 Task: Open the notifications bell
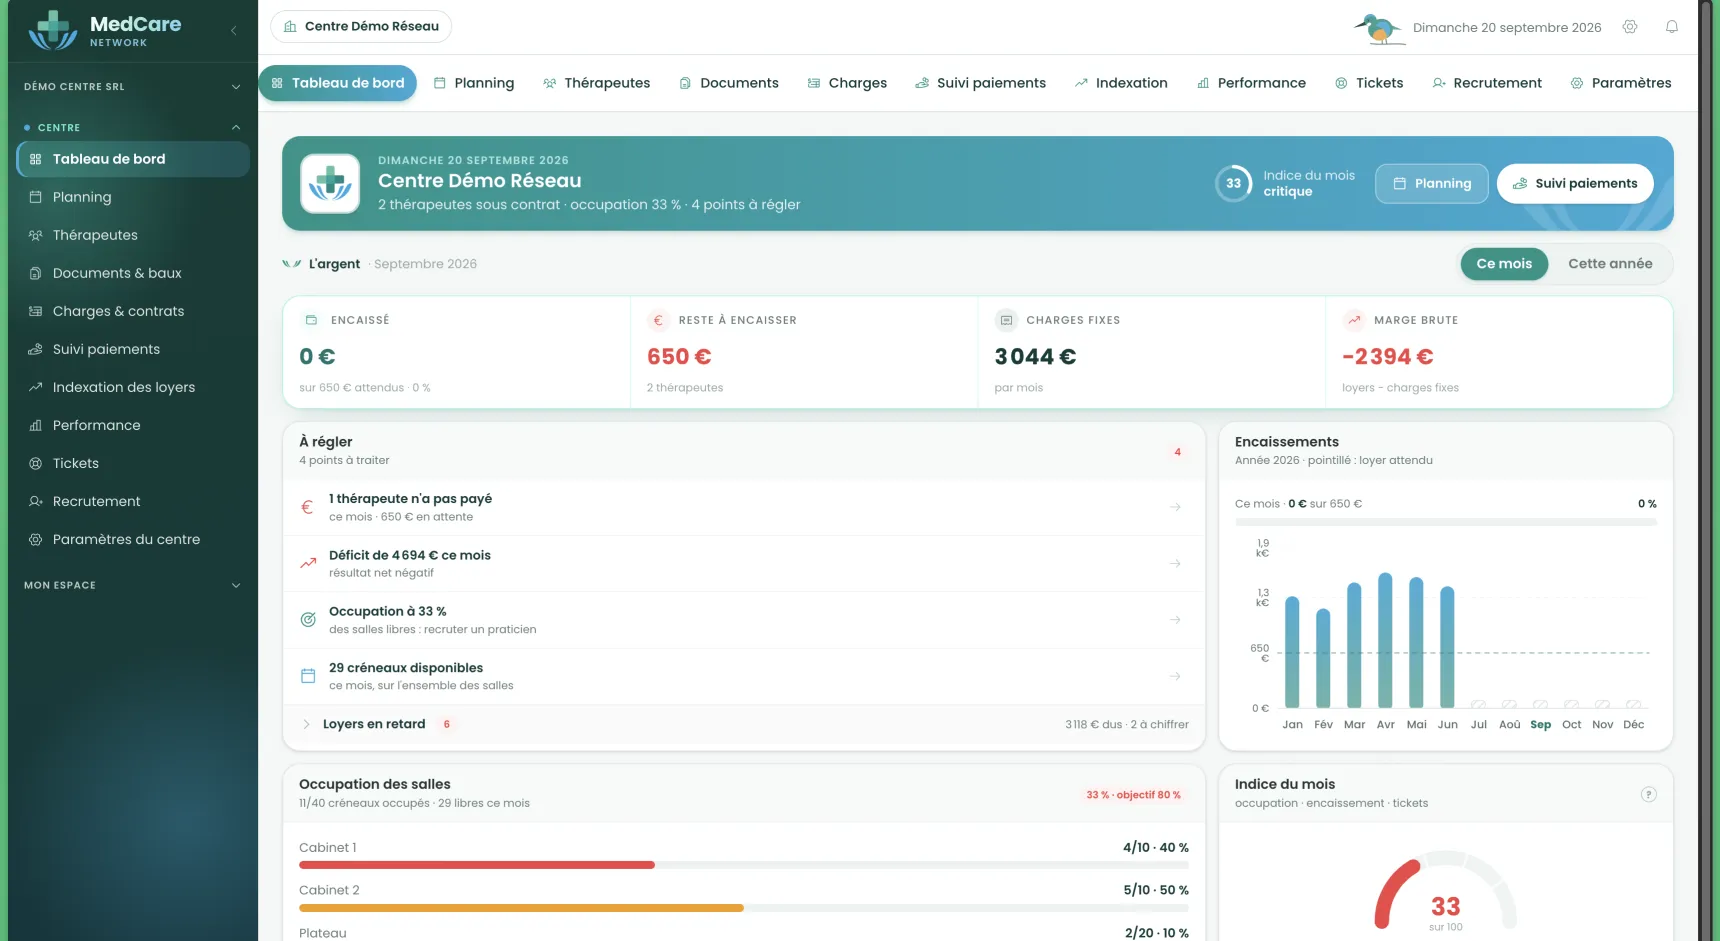click(1672, 27)
